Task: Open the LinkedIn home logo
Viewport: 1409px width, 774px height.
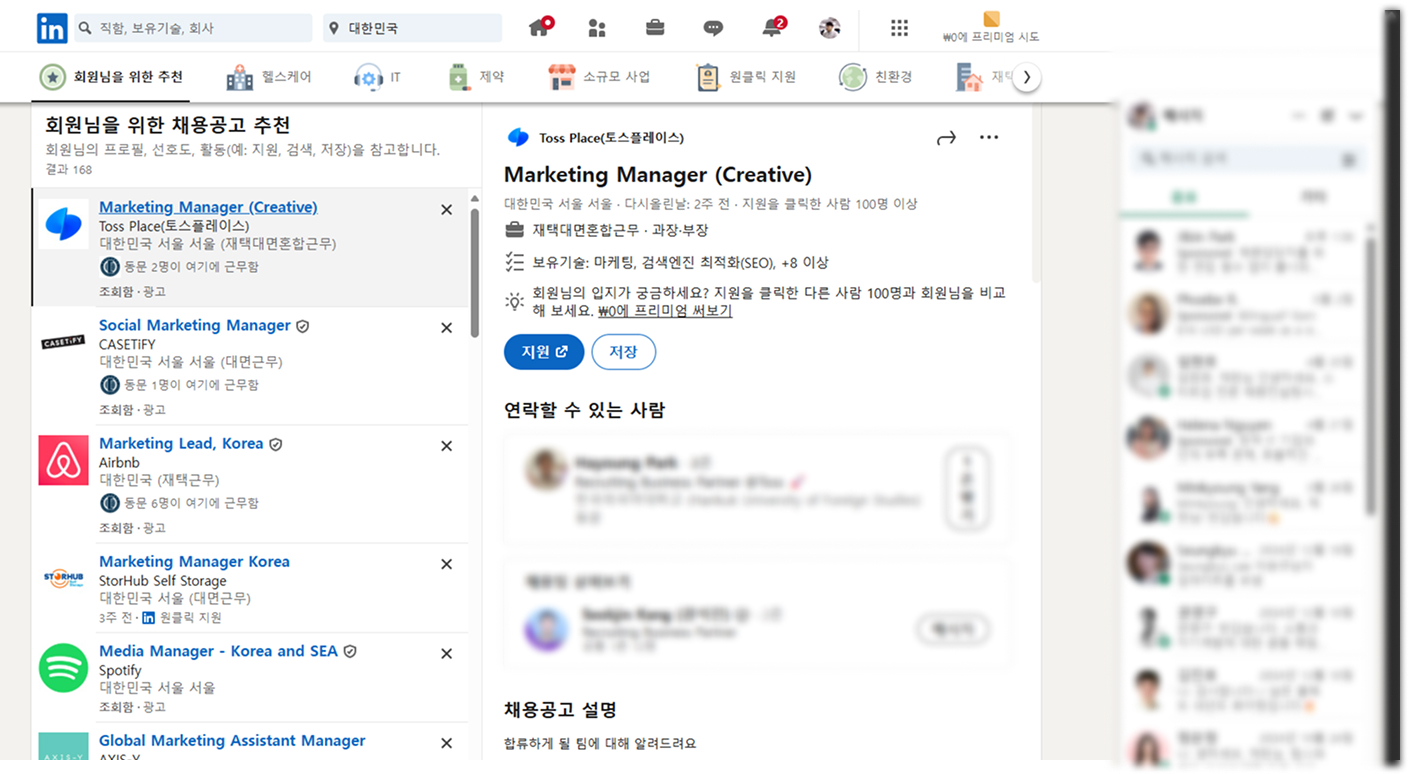Action: click(x=52, y=28)
